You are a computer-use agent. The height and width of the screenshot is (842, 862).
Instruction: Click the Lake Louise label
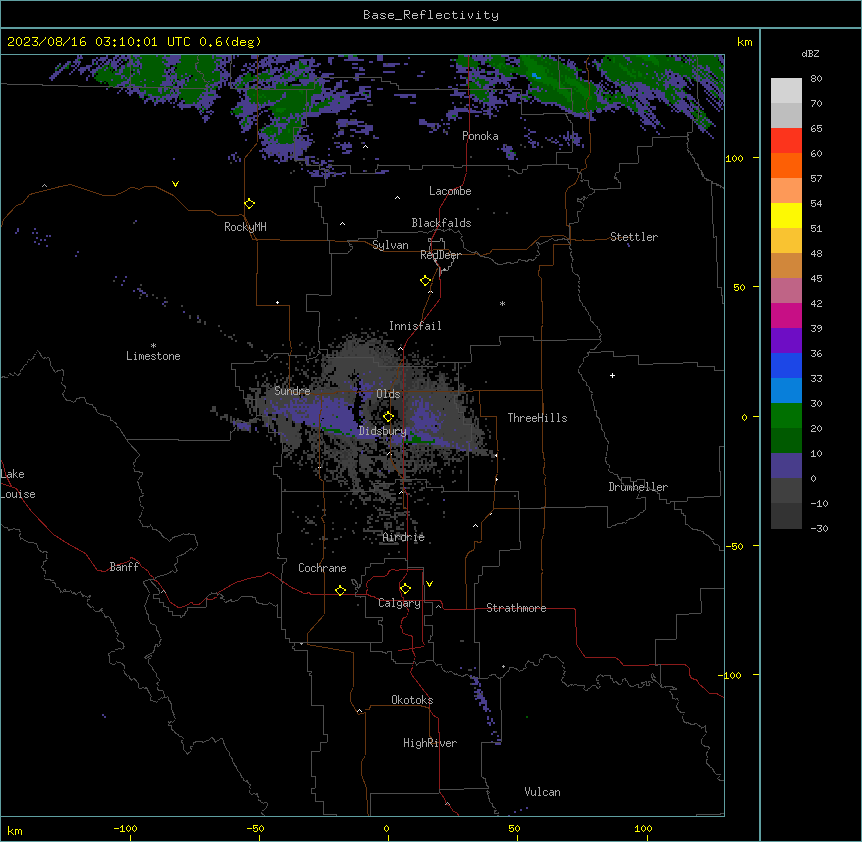(18, 484)
